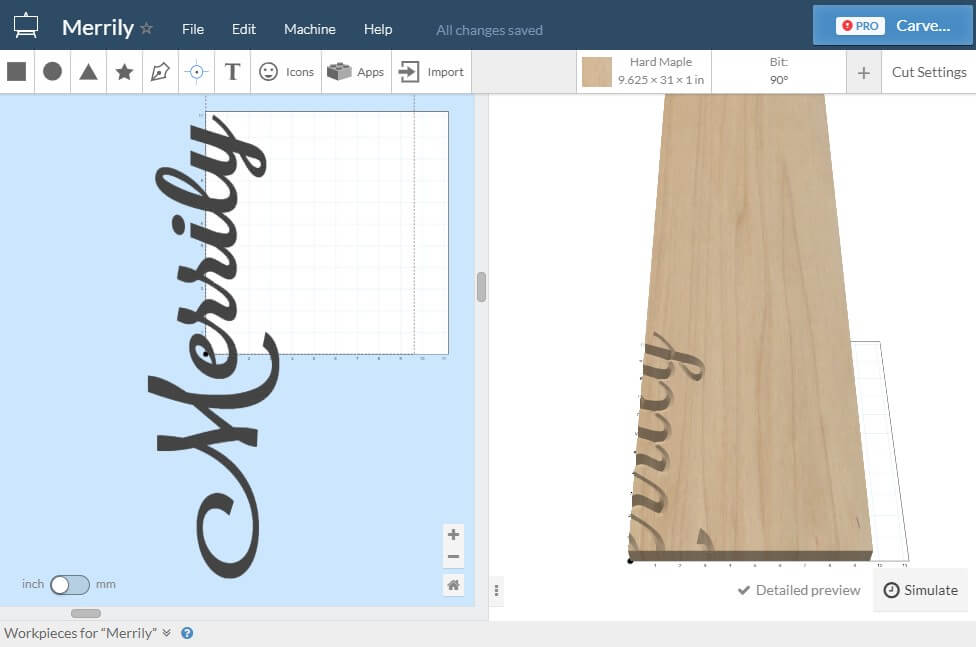Click the Simulate button
The image size is (976, 647).
[x=921, y=590]
